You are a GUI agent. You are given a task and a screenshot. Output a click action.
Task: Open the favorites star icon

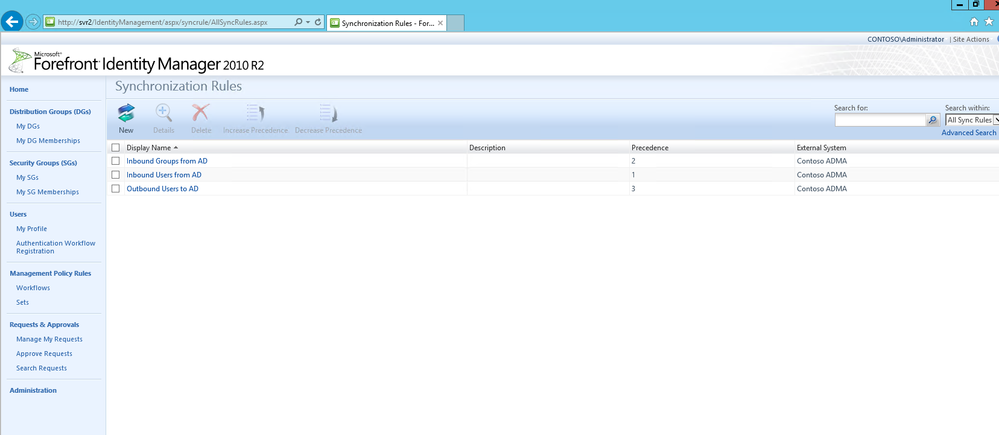[x=988, y=22]
